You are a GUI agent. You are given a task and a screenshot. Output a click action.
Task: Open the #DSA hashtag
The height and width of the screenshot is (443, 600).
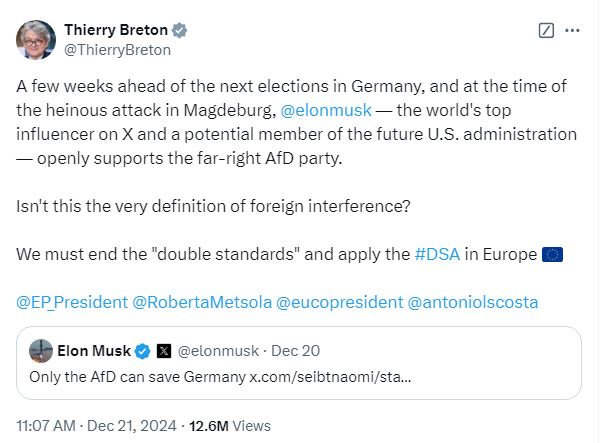tap(438, 253)
